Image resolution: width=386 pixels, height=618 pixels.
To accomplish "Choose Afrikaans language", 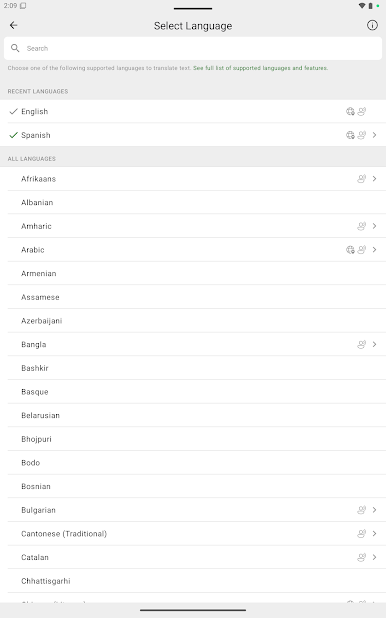I will click(193, 179).
